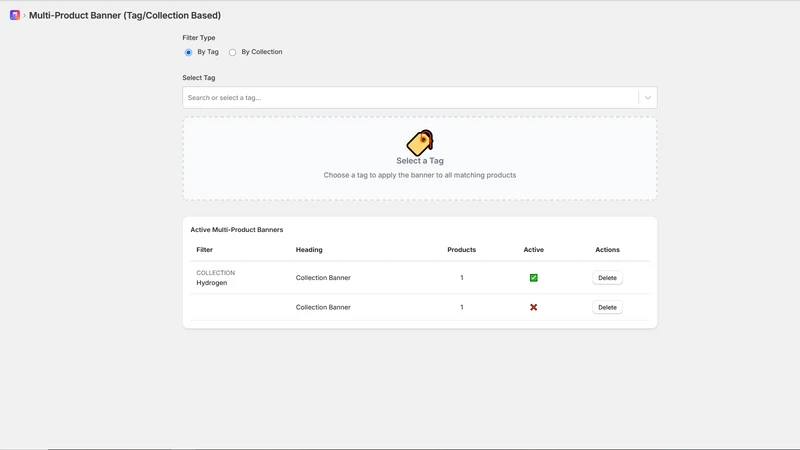Click 'Collection Banner' heading in the inactive row
Image resolution: width=800 pixels, height=450 pixels.
[323, 307]
